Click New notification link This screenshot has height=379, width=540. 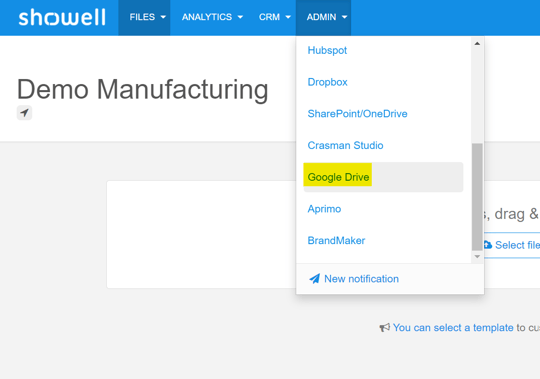point(361,279)
